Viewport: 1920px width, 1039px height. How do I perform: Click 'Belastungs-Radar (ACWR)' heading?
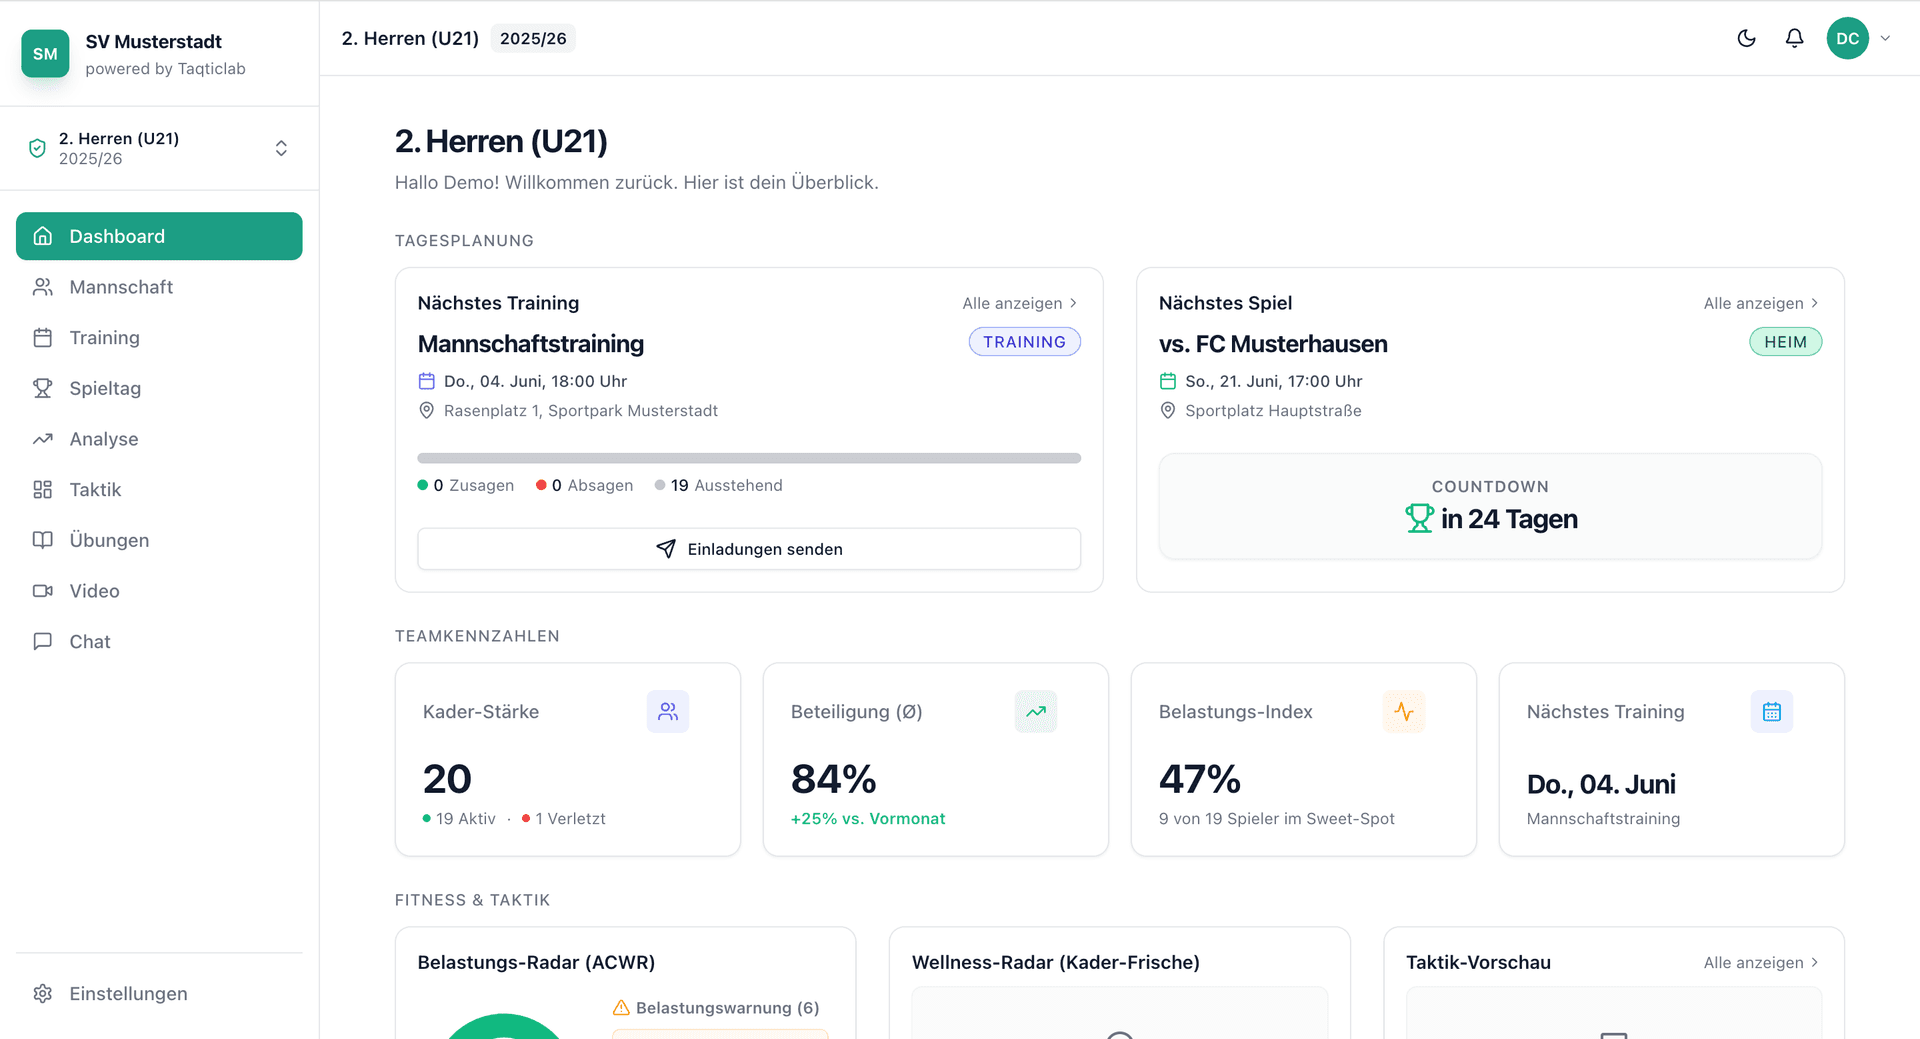coord(536,962)
